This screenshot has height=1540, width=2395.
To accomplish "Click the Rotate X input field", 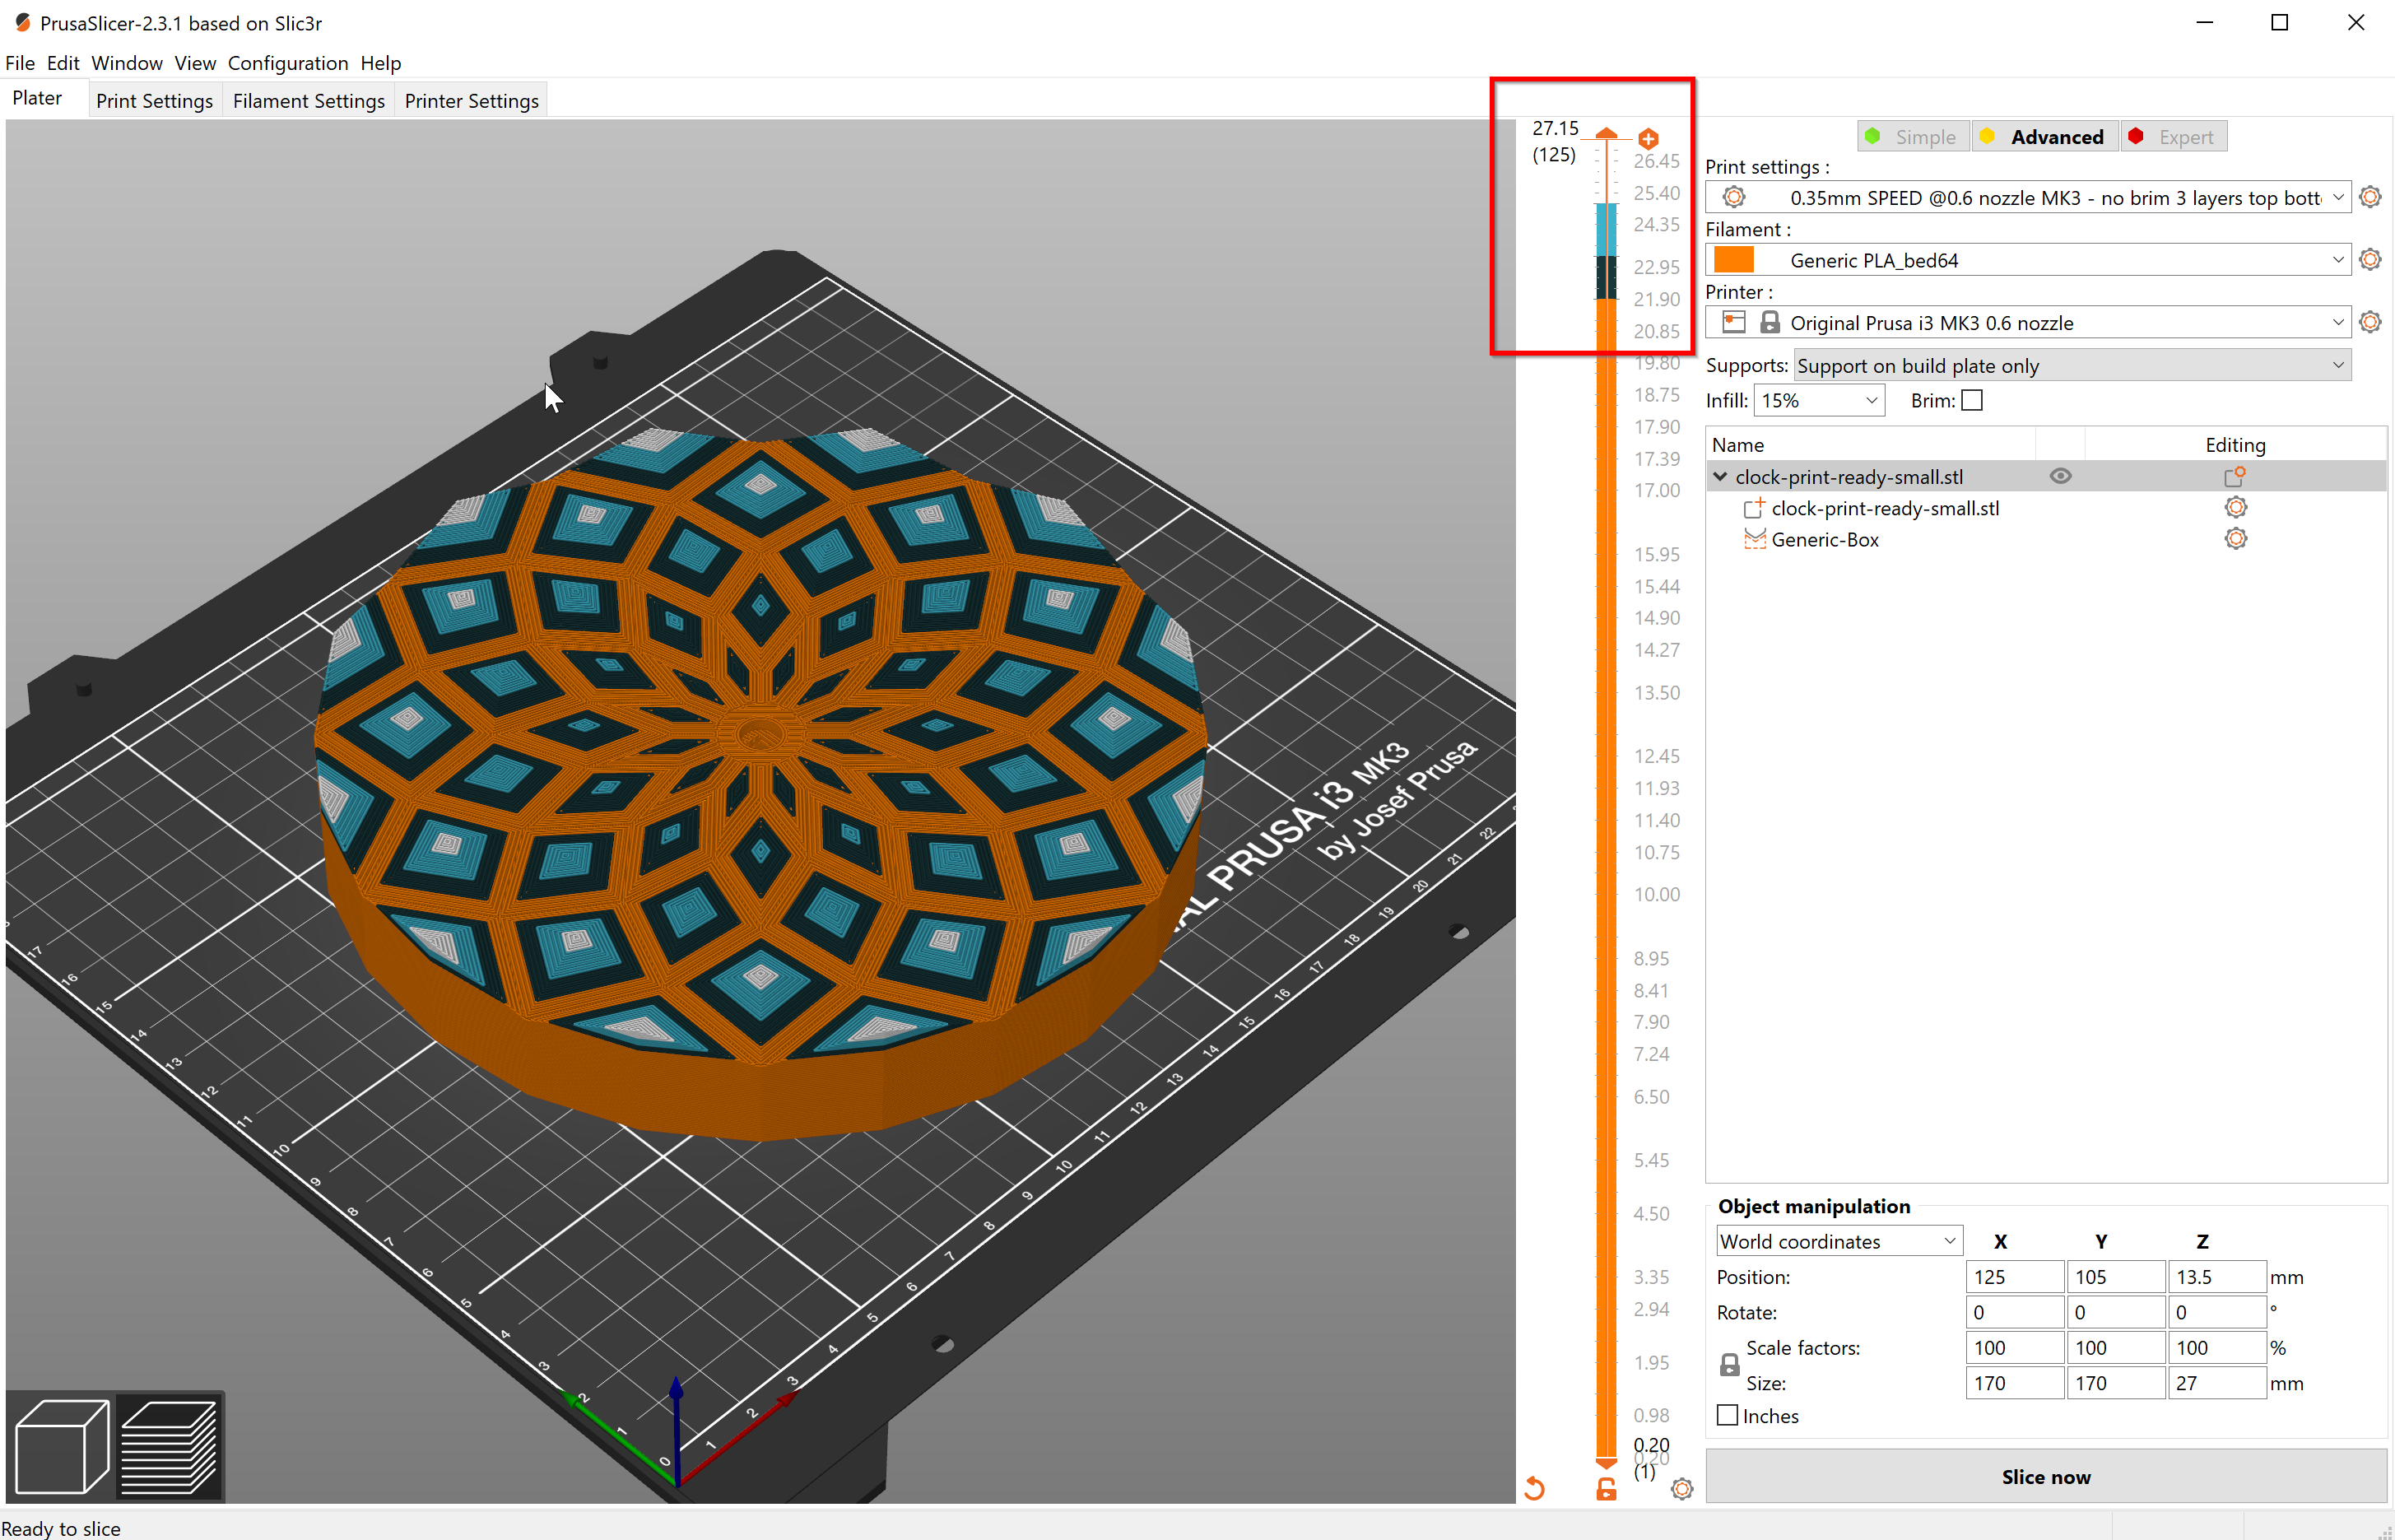I will [2014, 1312].
